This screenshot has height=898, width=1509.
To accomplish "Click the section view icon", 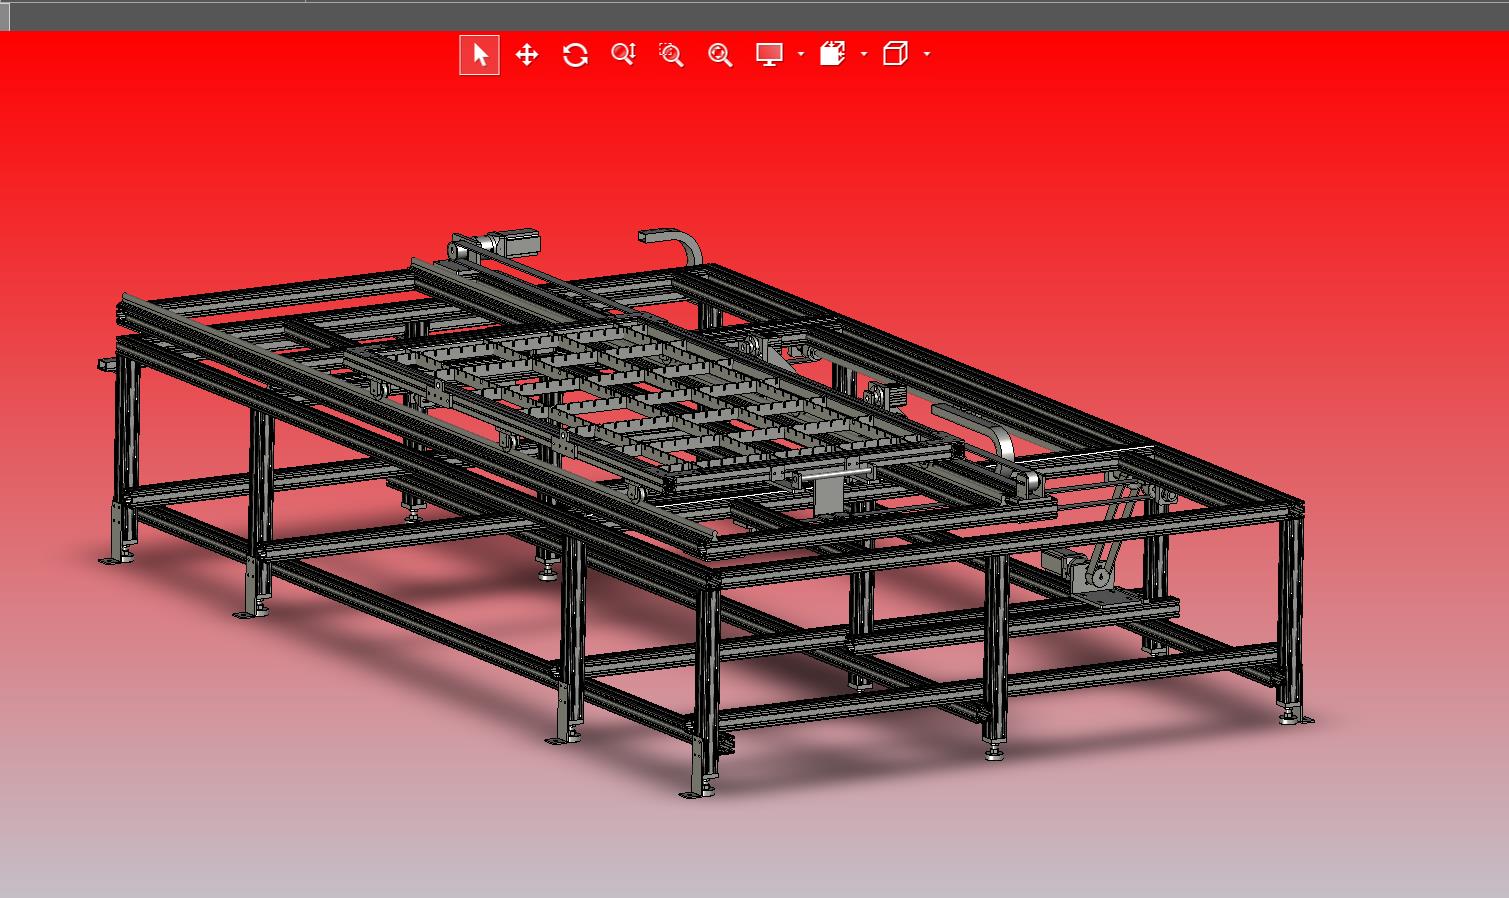I will pyautogui.click(x=832, y=54).
